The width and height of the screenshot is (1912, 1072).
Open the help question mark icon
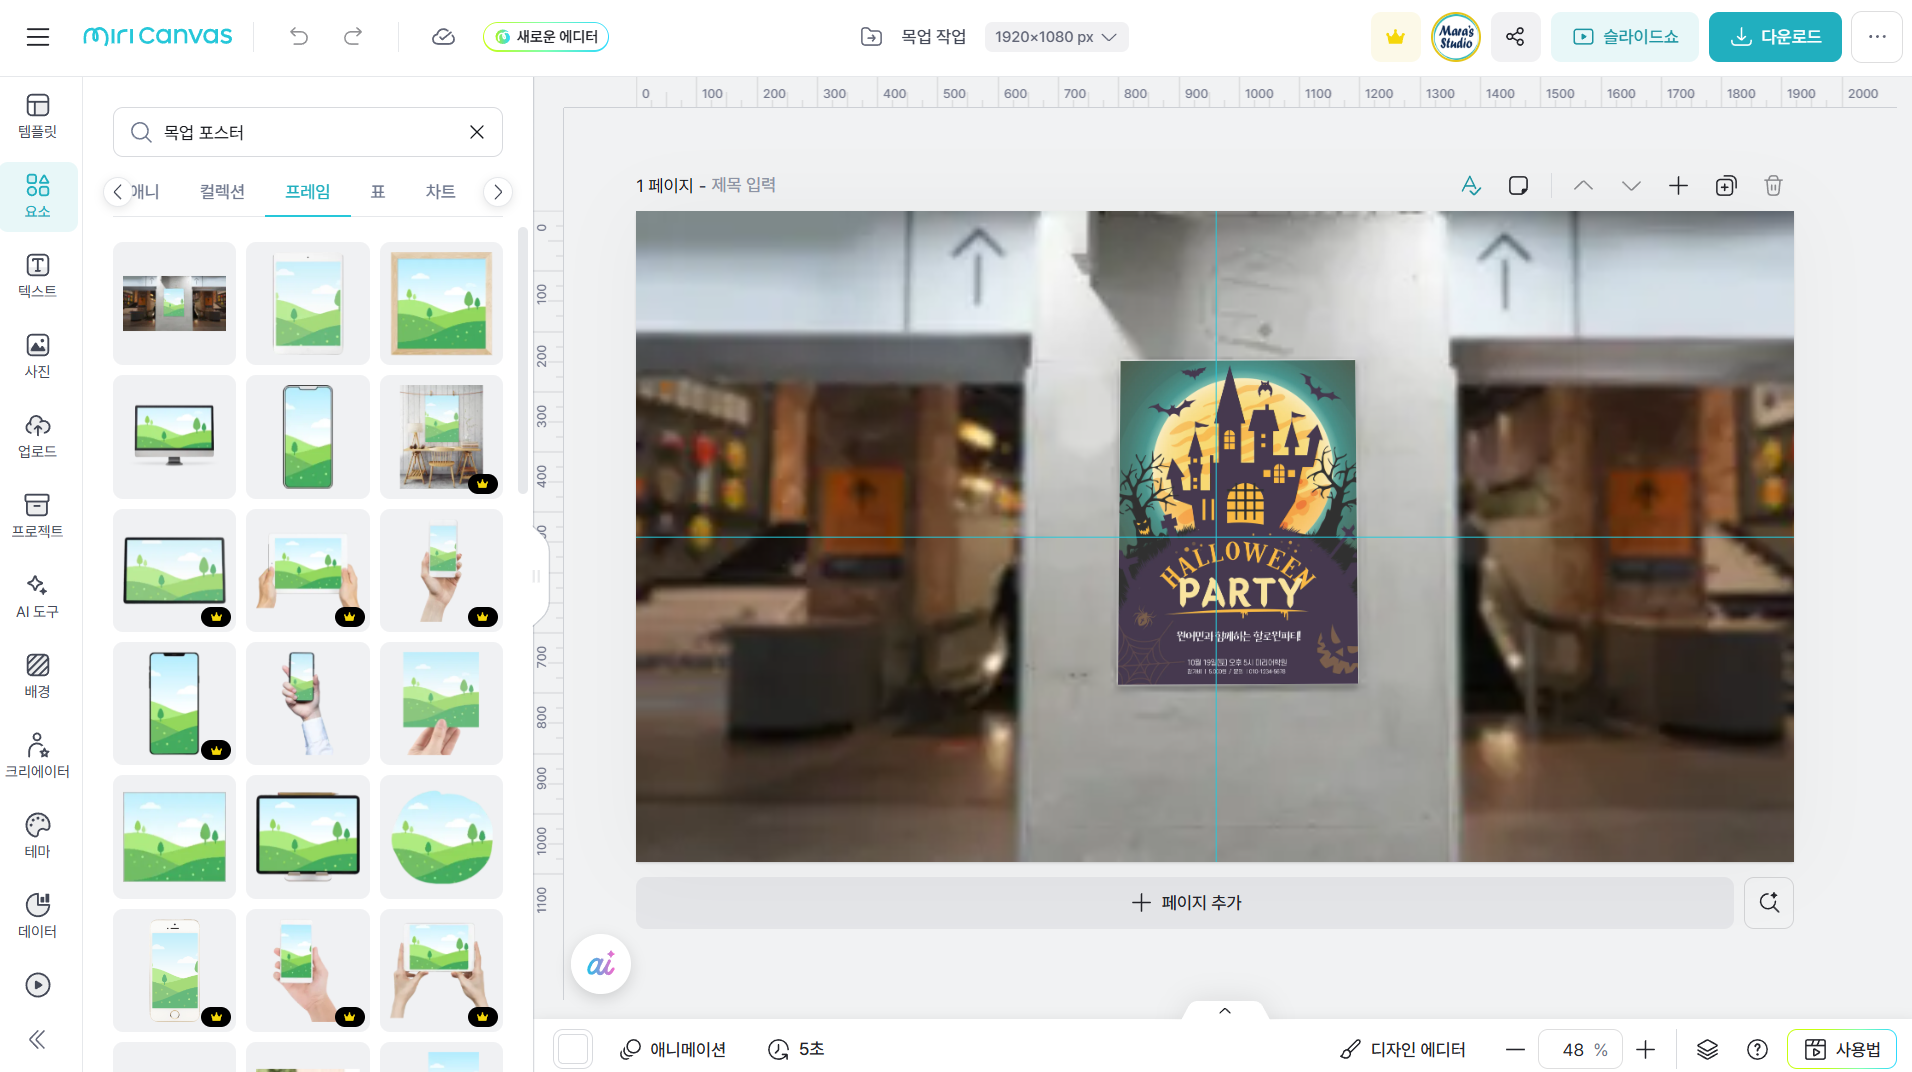coord(1757,1049)
